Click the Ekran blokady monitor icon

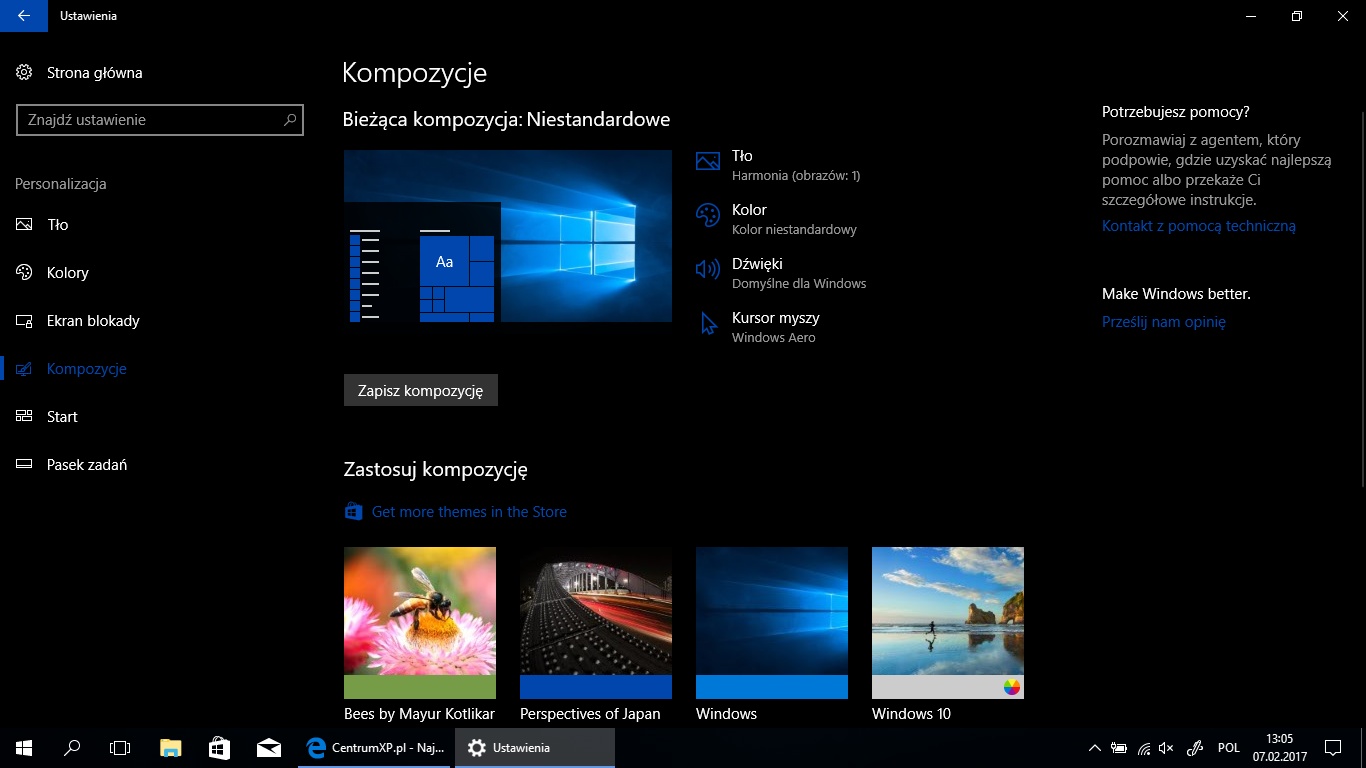tap(25, 321)
